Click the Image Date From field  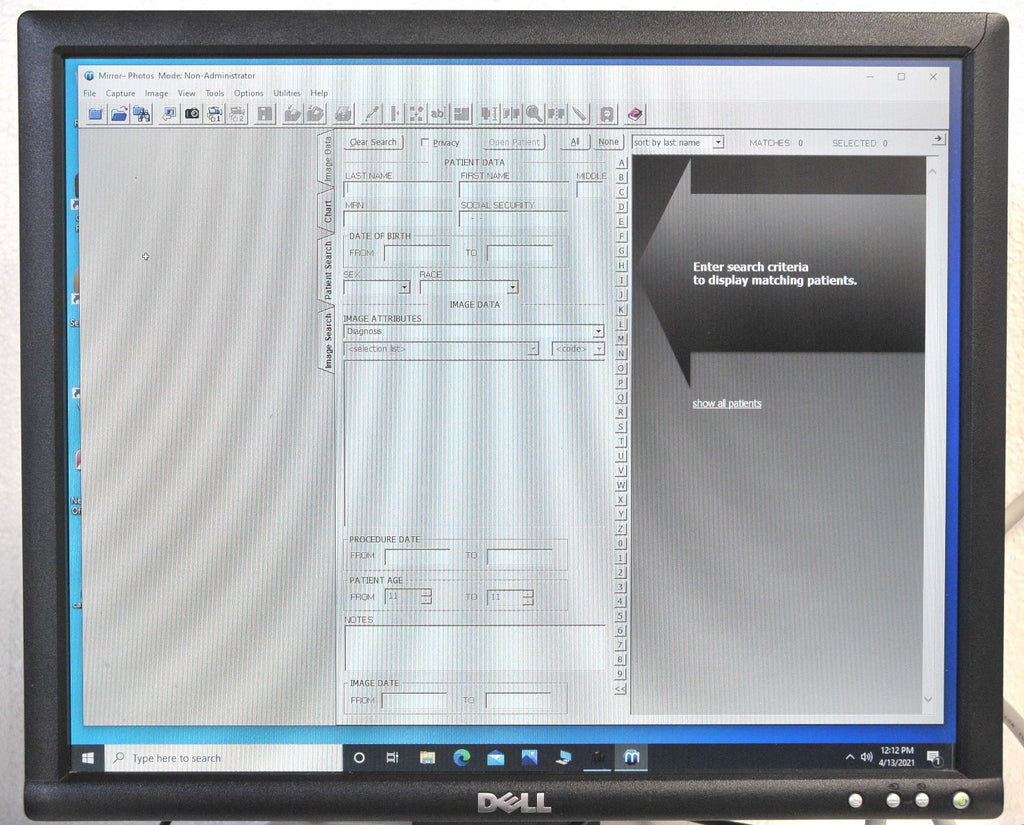pyautogui.click(x=414, y=700)
